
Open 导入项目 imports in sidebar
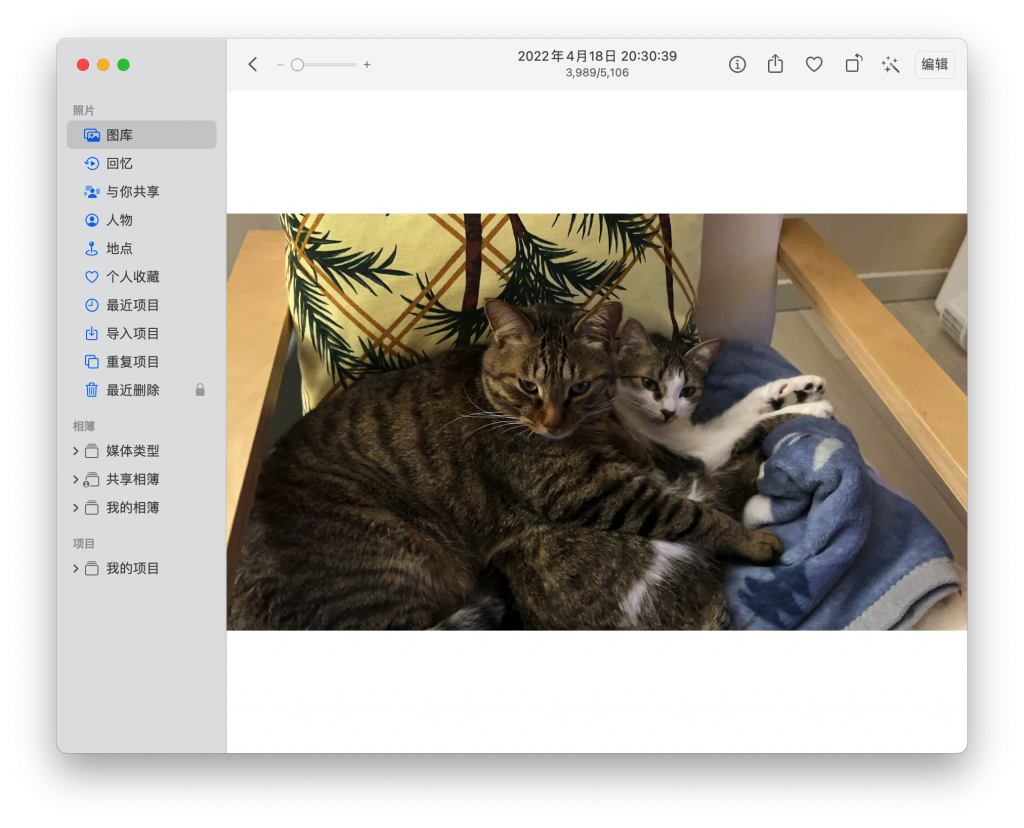142,334
